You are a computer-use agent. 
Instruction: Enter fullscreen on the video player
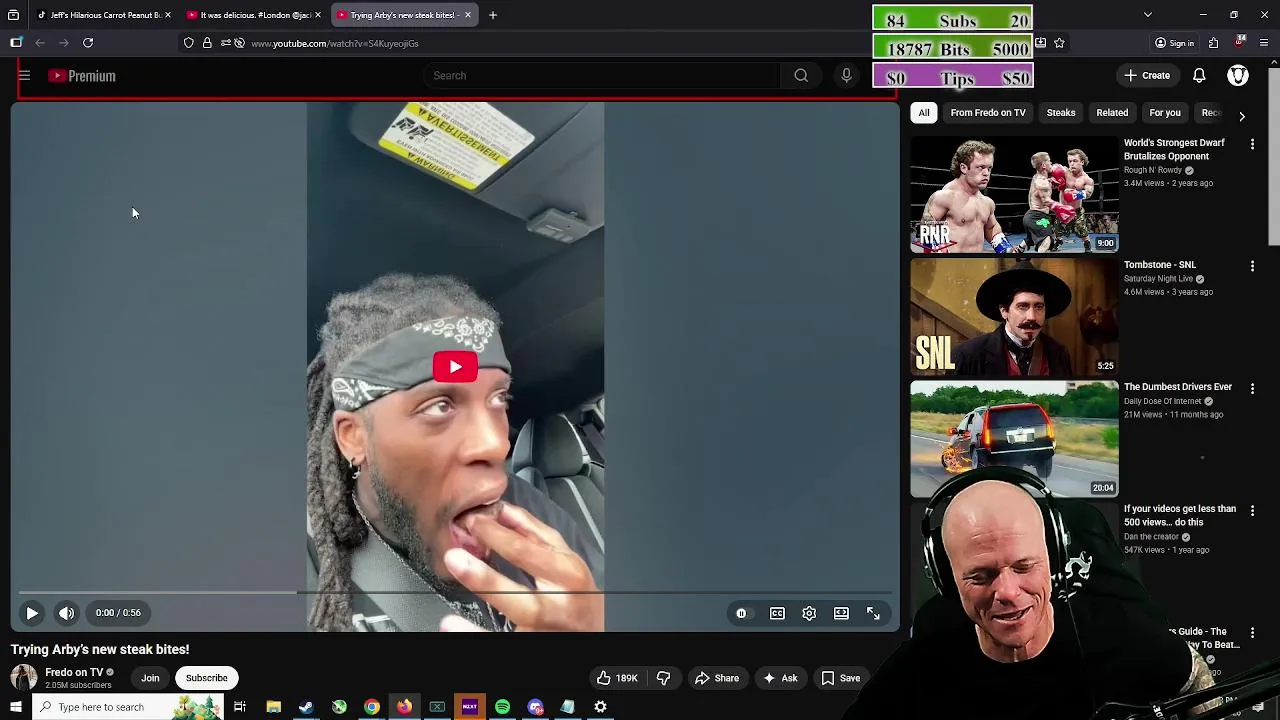point(873,613)
